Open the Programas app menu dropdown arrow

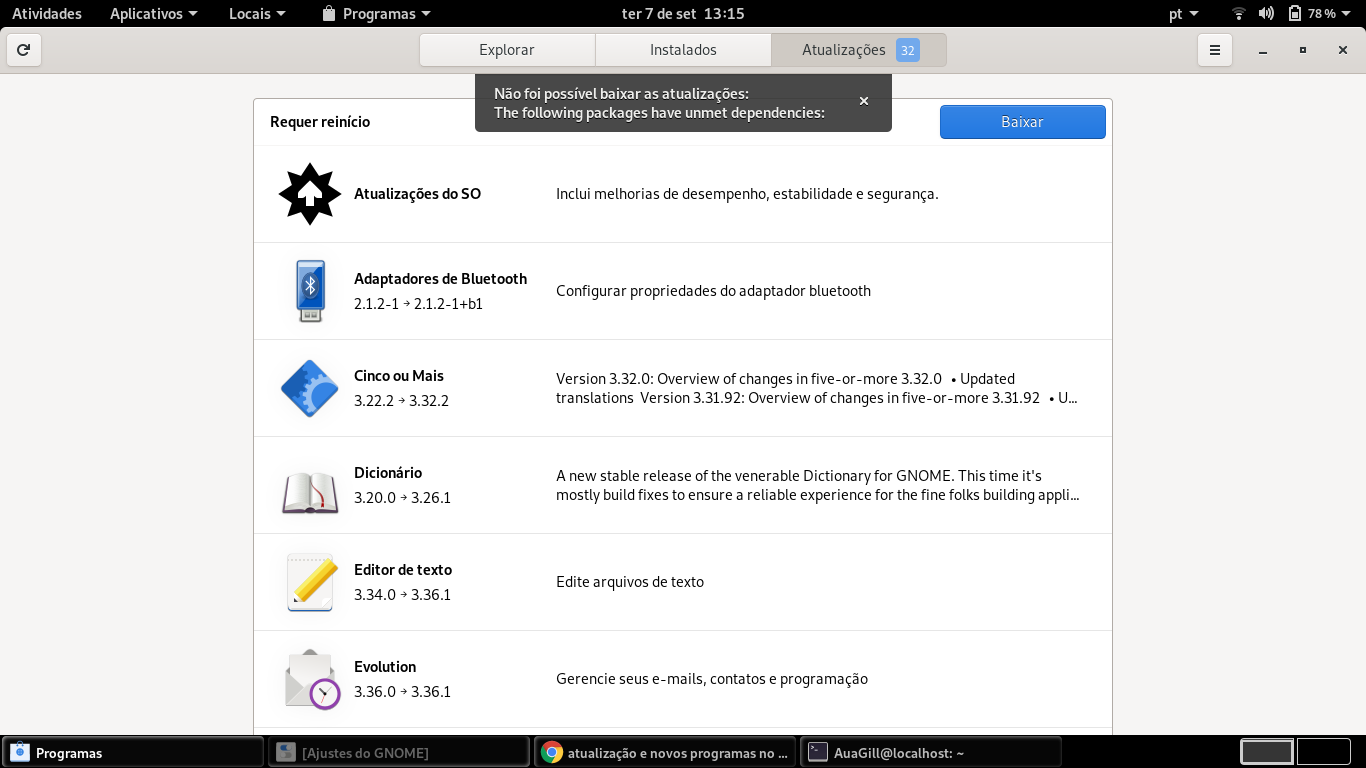[426, 14]
